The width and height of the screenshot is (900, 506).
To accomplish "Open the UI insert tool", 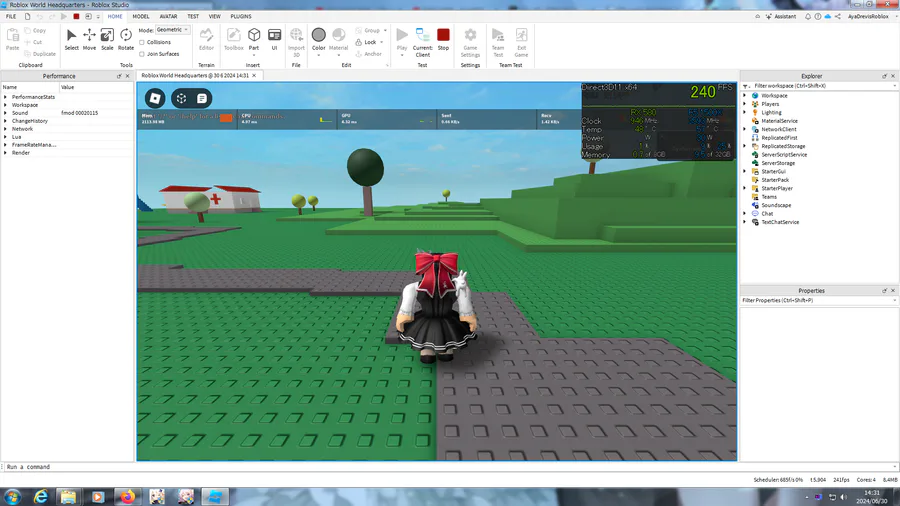I will pos(274,40).
